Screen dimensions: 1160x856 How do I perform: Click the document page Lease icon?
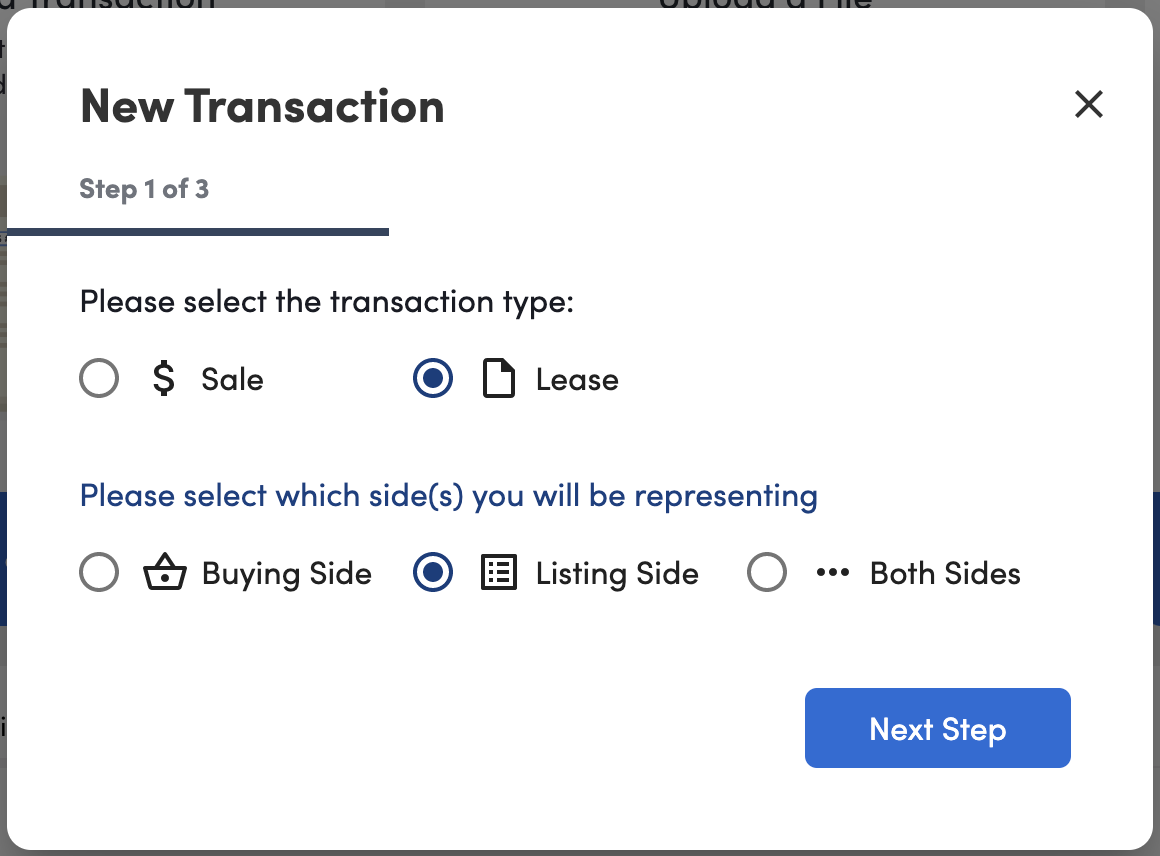click(x=499, y=378)
